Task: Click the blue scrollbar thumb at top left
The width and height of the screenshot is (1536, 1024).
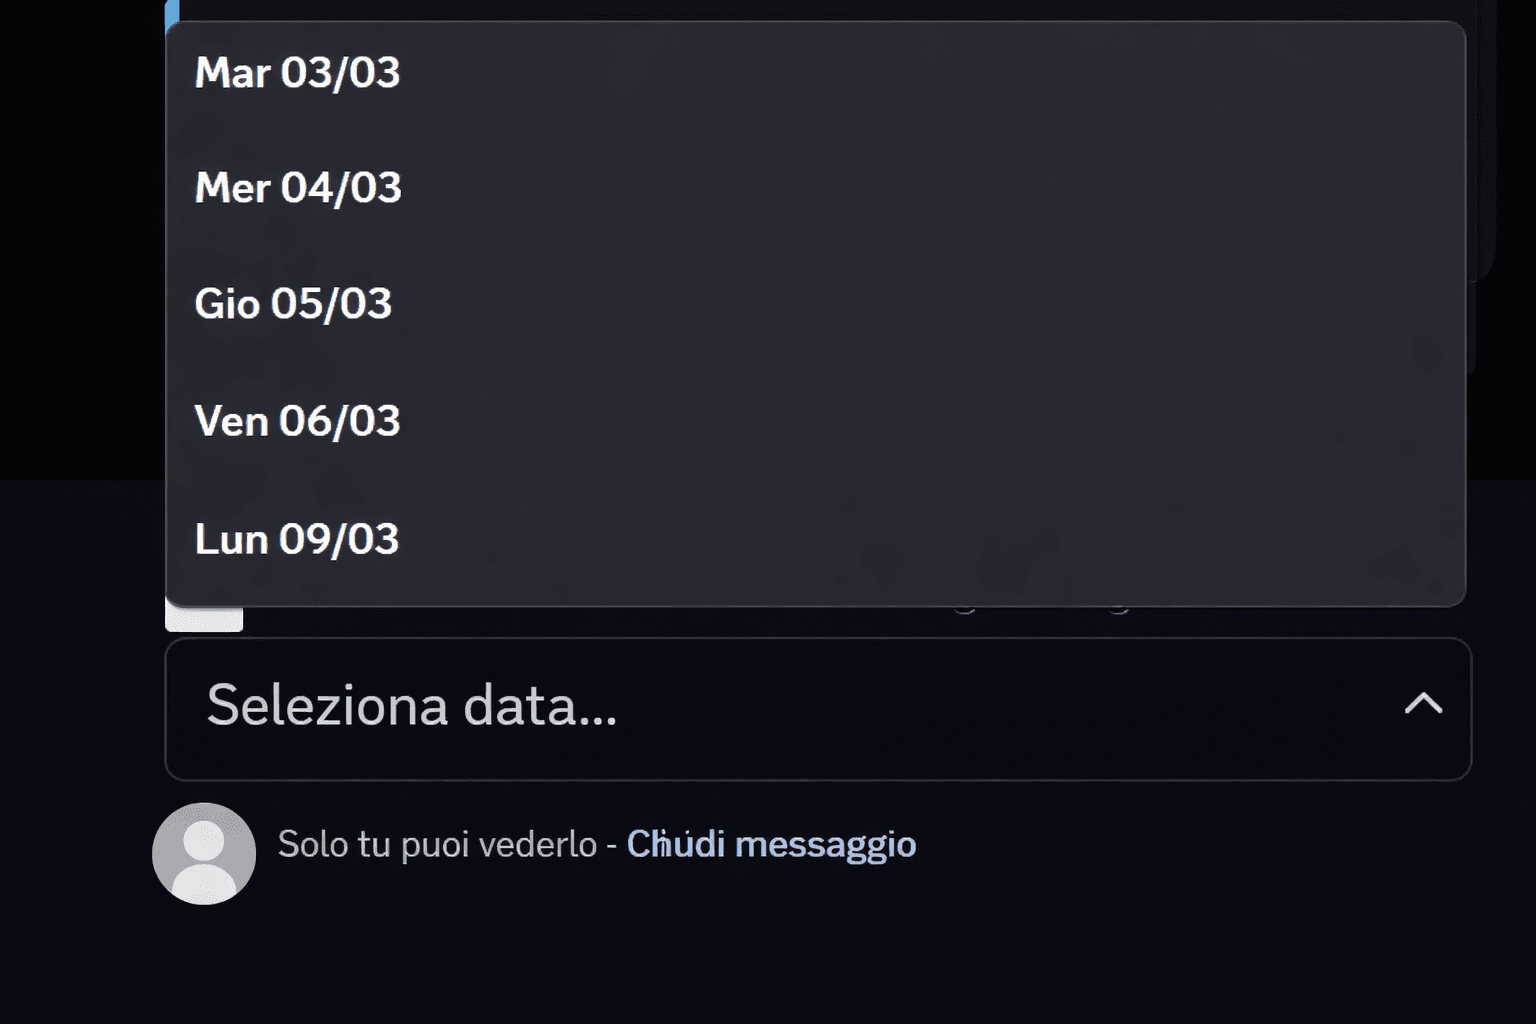Action: pyautogui.click(x=170, y=12)
